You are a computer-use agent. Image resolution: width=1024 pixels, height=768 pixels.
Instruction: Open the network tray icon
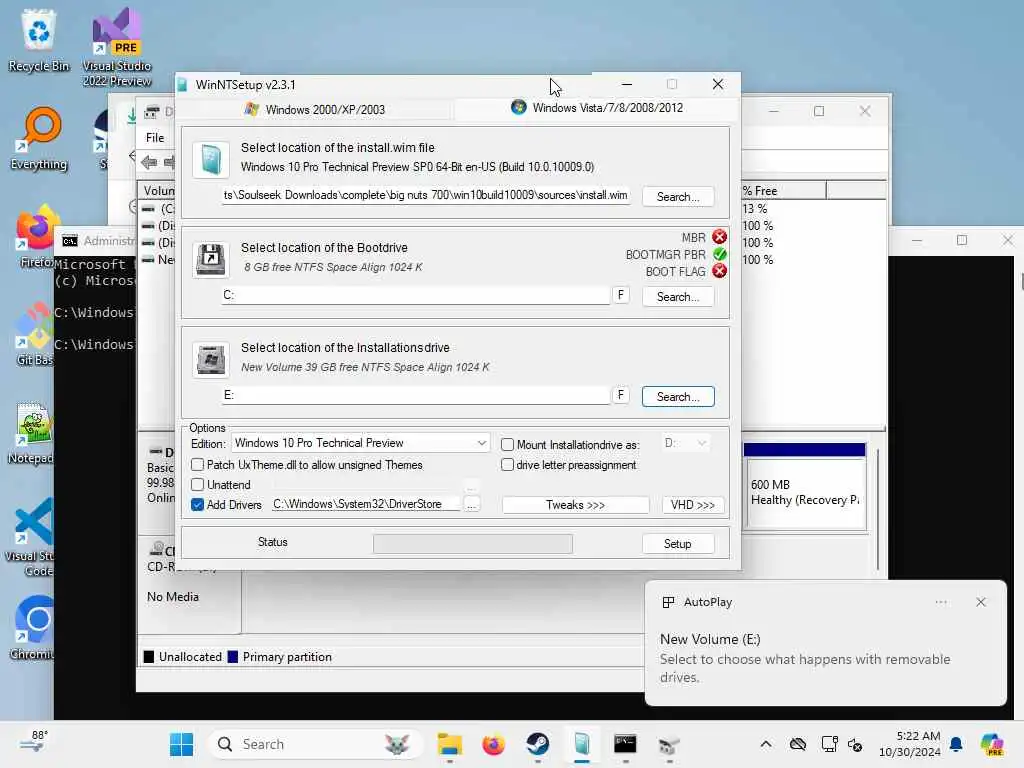[829, 744]
